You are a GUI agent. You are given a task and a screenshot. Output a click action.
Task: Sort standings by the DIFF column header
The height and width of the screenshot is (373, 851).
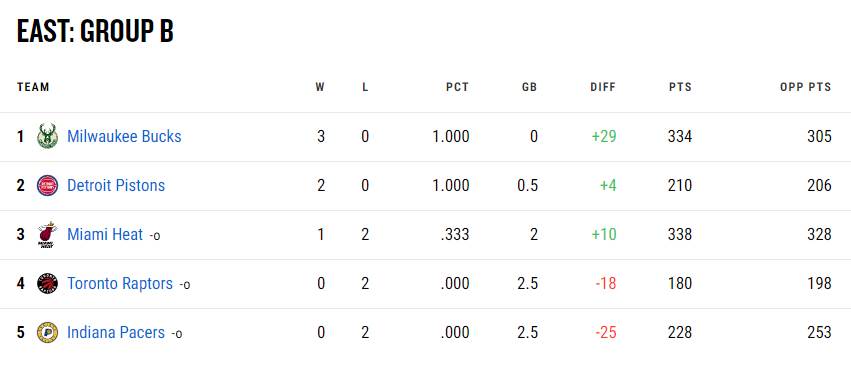[603, 87]
